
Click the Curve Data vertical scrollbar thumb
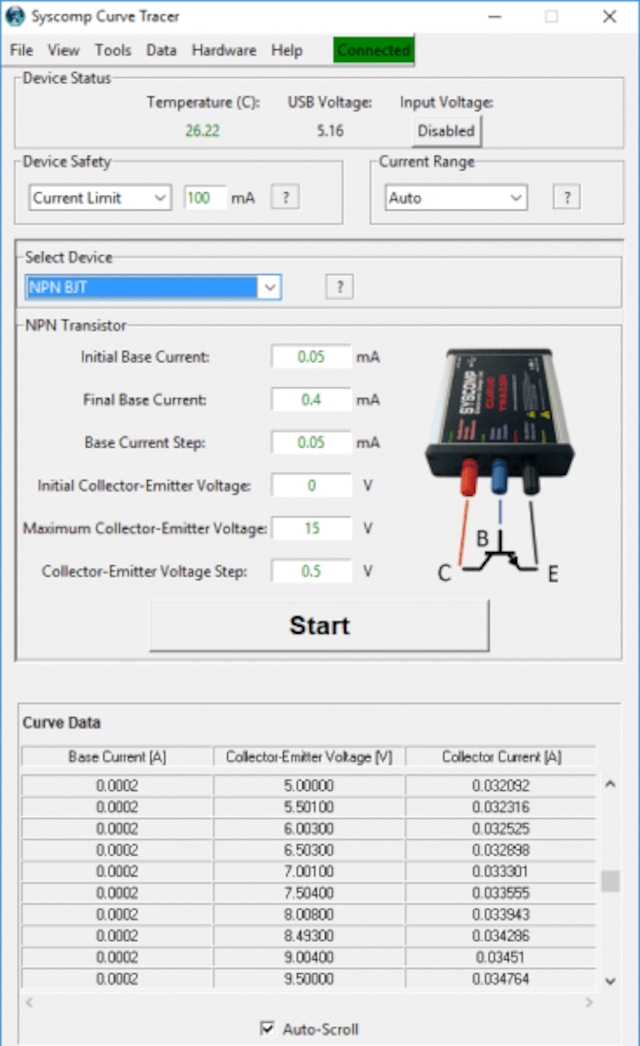coord(610,881)
